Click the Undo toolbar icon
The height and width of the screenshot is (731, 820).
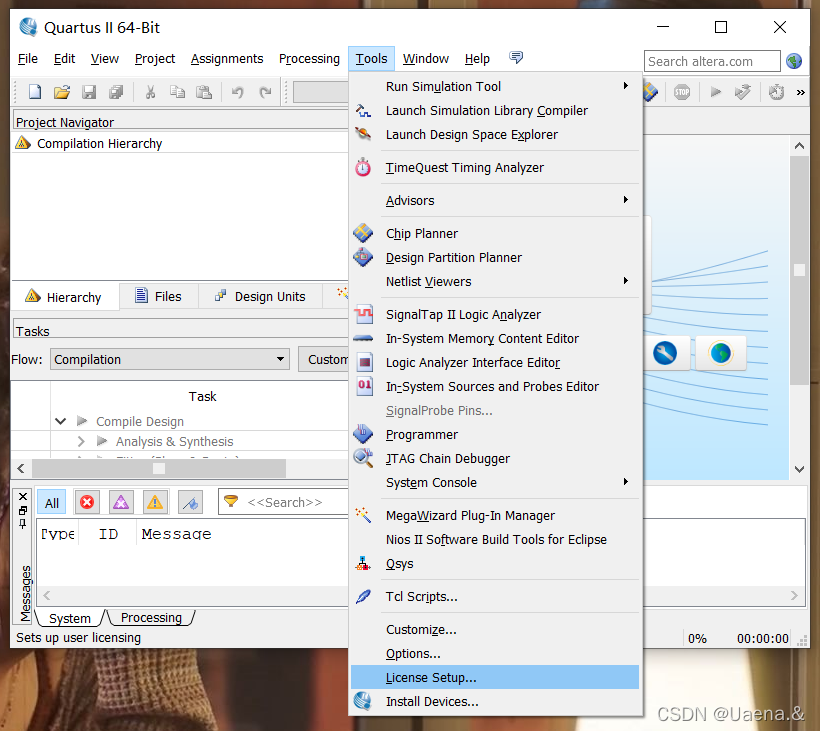pyautogui.click(x=238, y=93)
